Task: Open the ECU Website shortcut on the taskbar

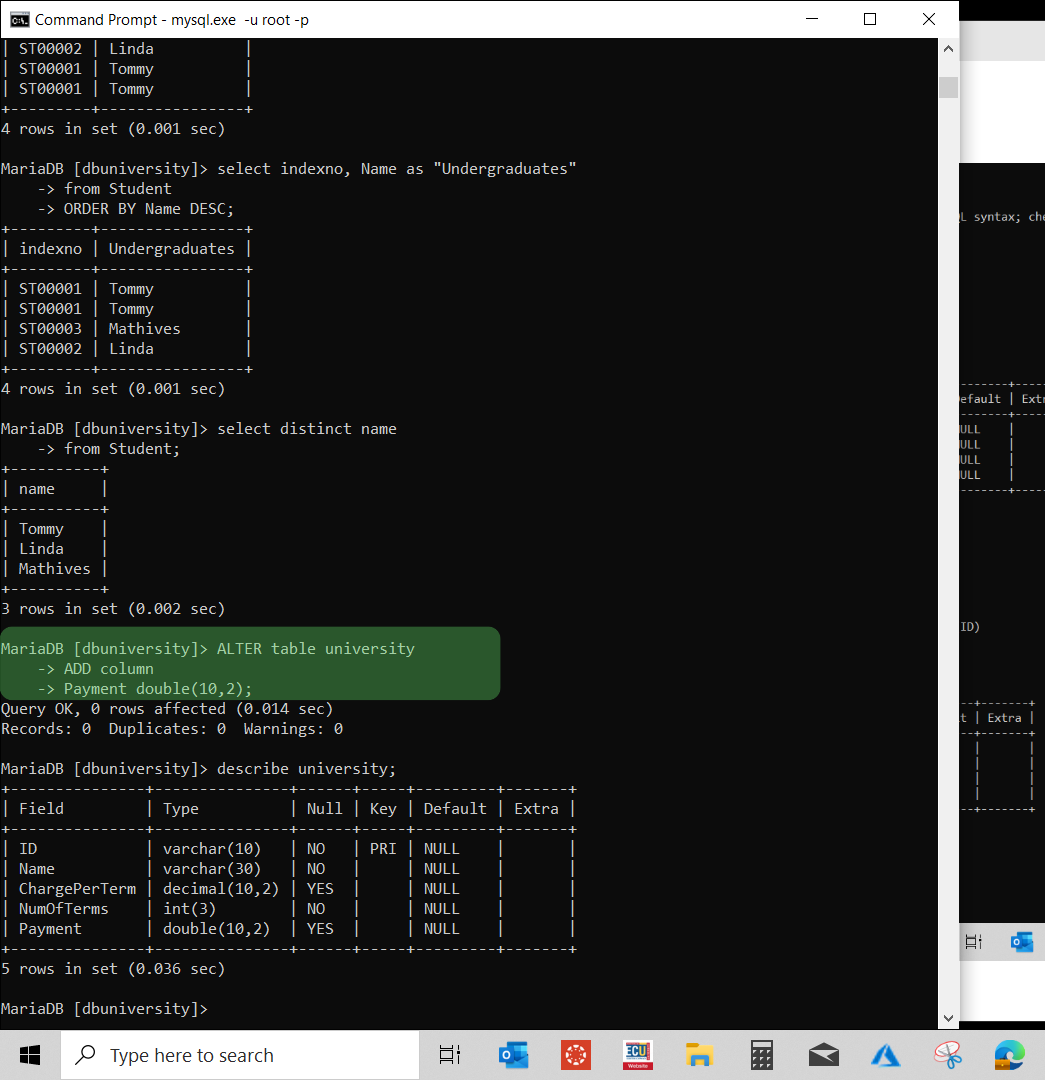Action: tap(637, 1054)
